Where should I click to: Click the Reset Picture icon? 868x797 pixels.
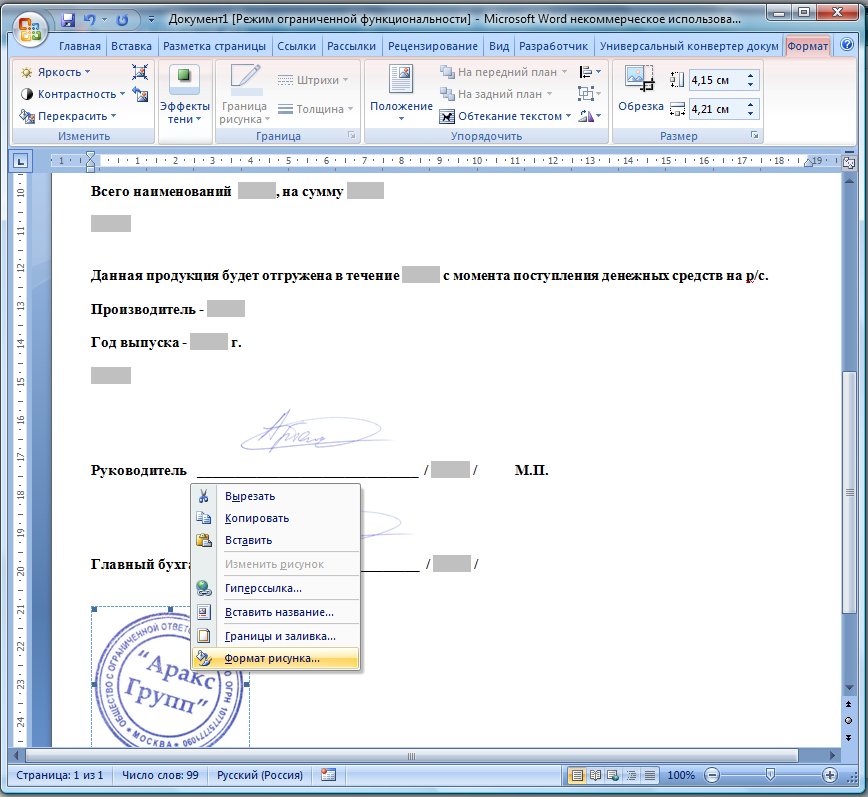point(139,95)
